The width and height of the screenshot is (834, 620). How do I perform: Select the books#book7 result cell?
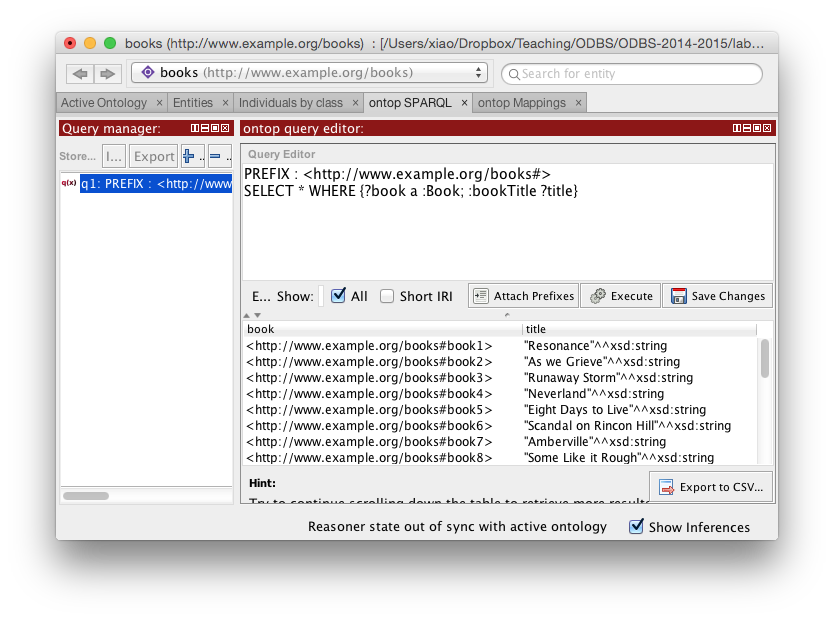[382, 441]
